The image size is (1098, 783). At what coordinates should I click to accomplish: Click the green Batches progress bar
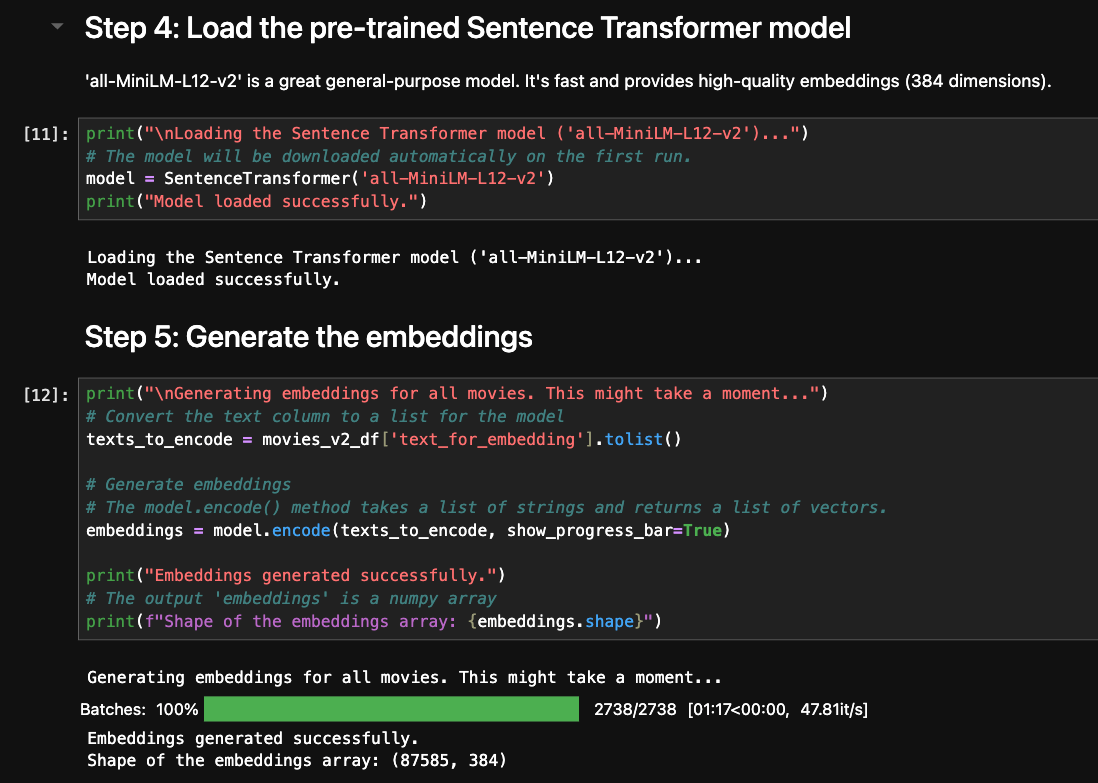tap(391, 709)
